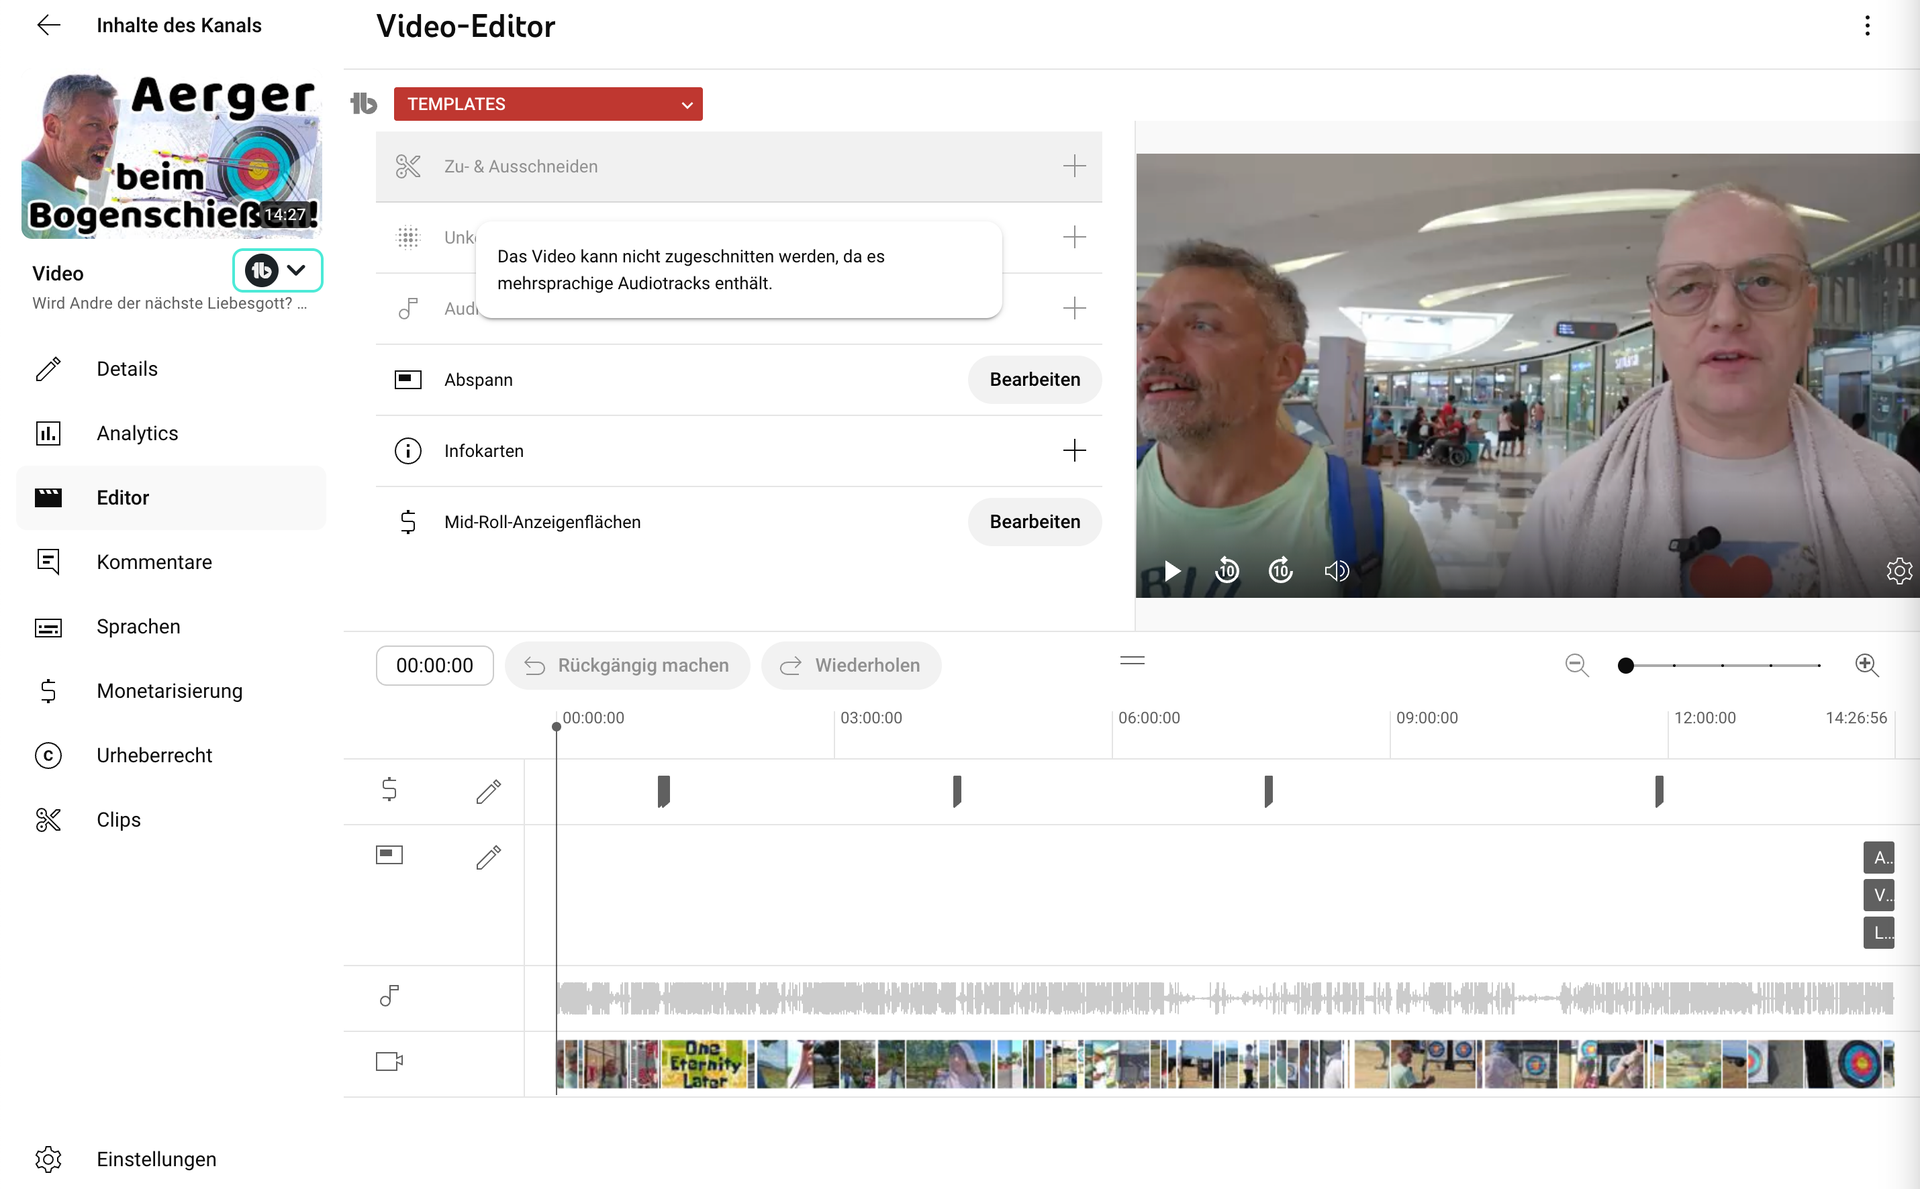Edit ad breaks with timeline pencil
The height and width of the screenshot is (1189, 1920).
488,792
